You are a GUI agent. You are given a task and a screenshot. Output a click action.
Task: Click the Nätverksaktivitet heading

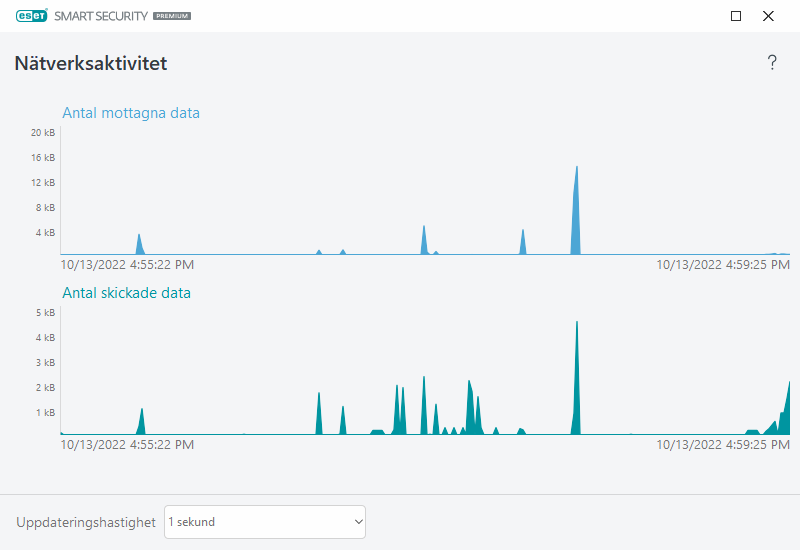91,63
